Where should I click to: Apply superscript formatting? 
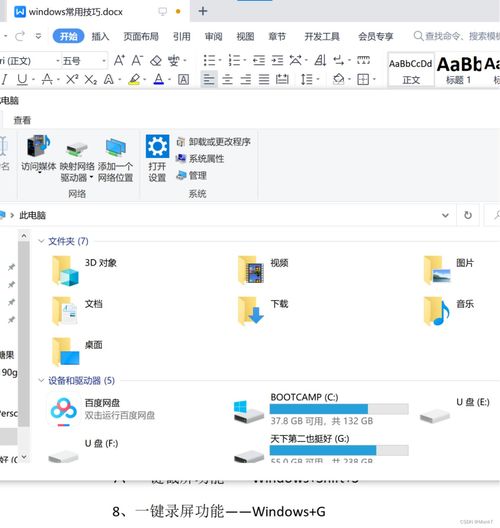pos(72,79)
